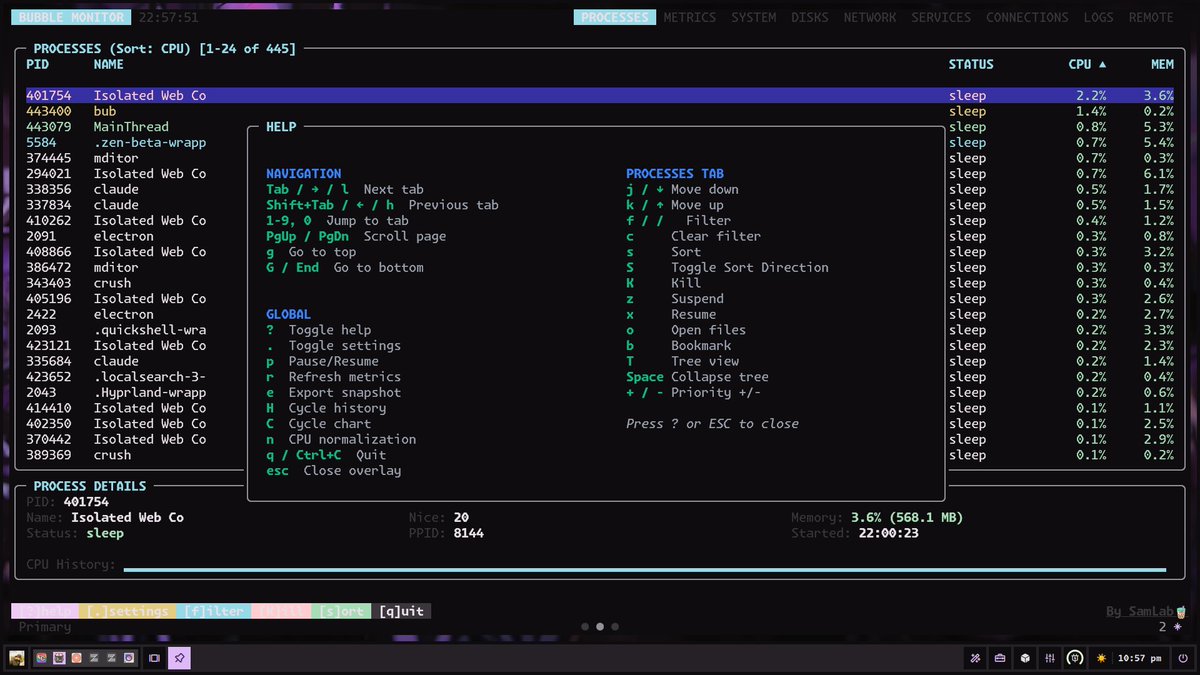Open the alarm clock tray icon
This screenshot has width=1200, height=675.
tap(1075, 659)
